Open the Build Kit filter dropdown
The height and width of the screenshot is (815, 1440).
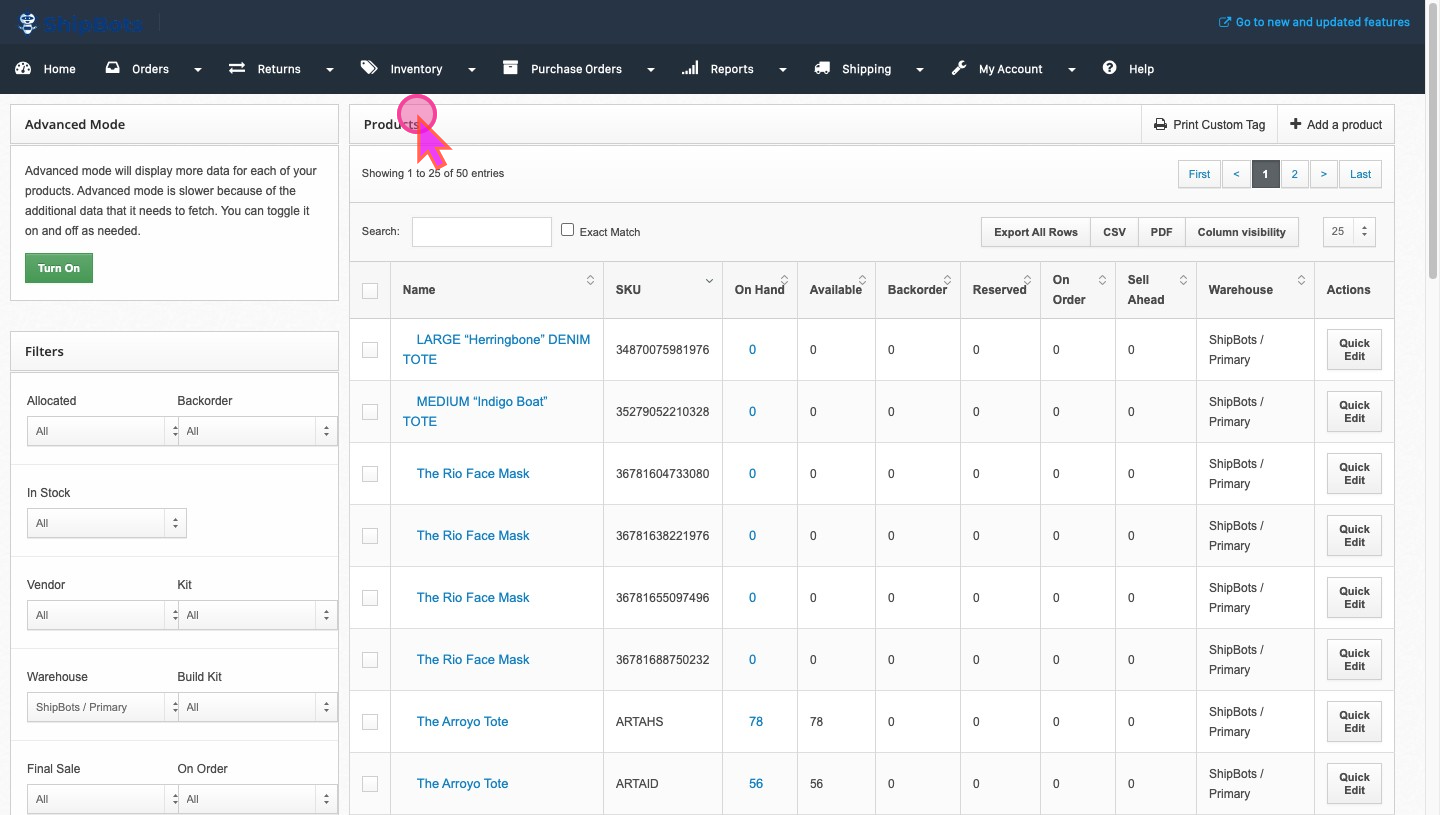[x=257, y=707]
